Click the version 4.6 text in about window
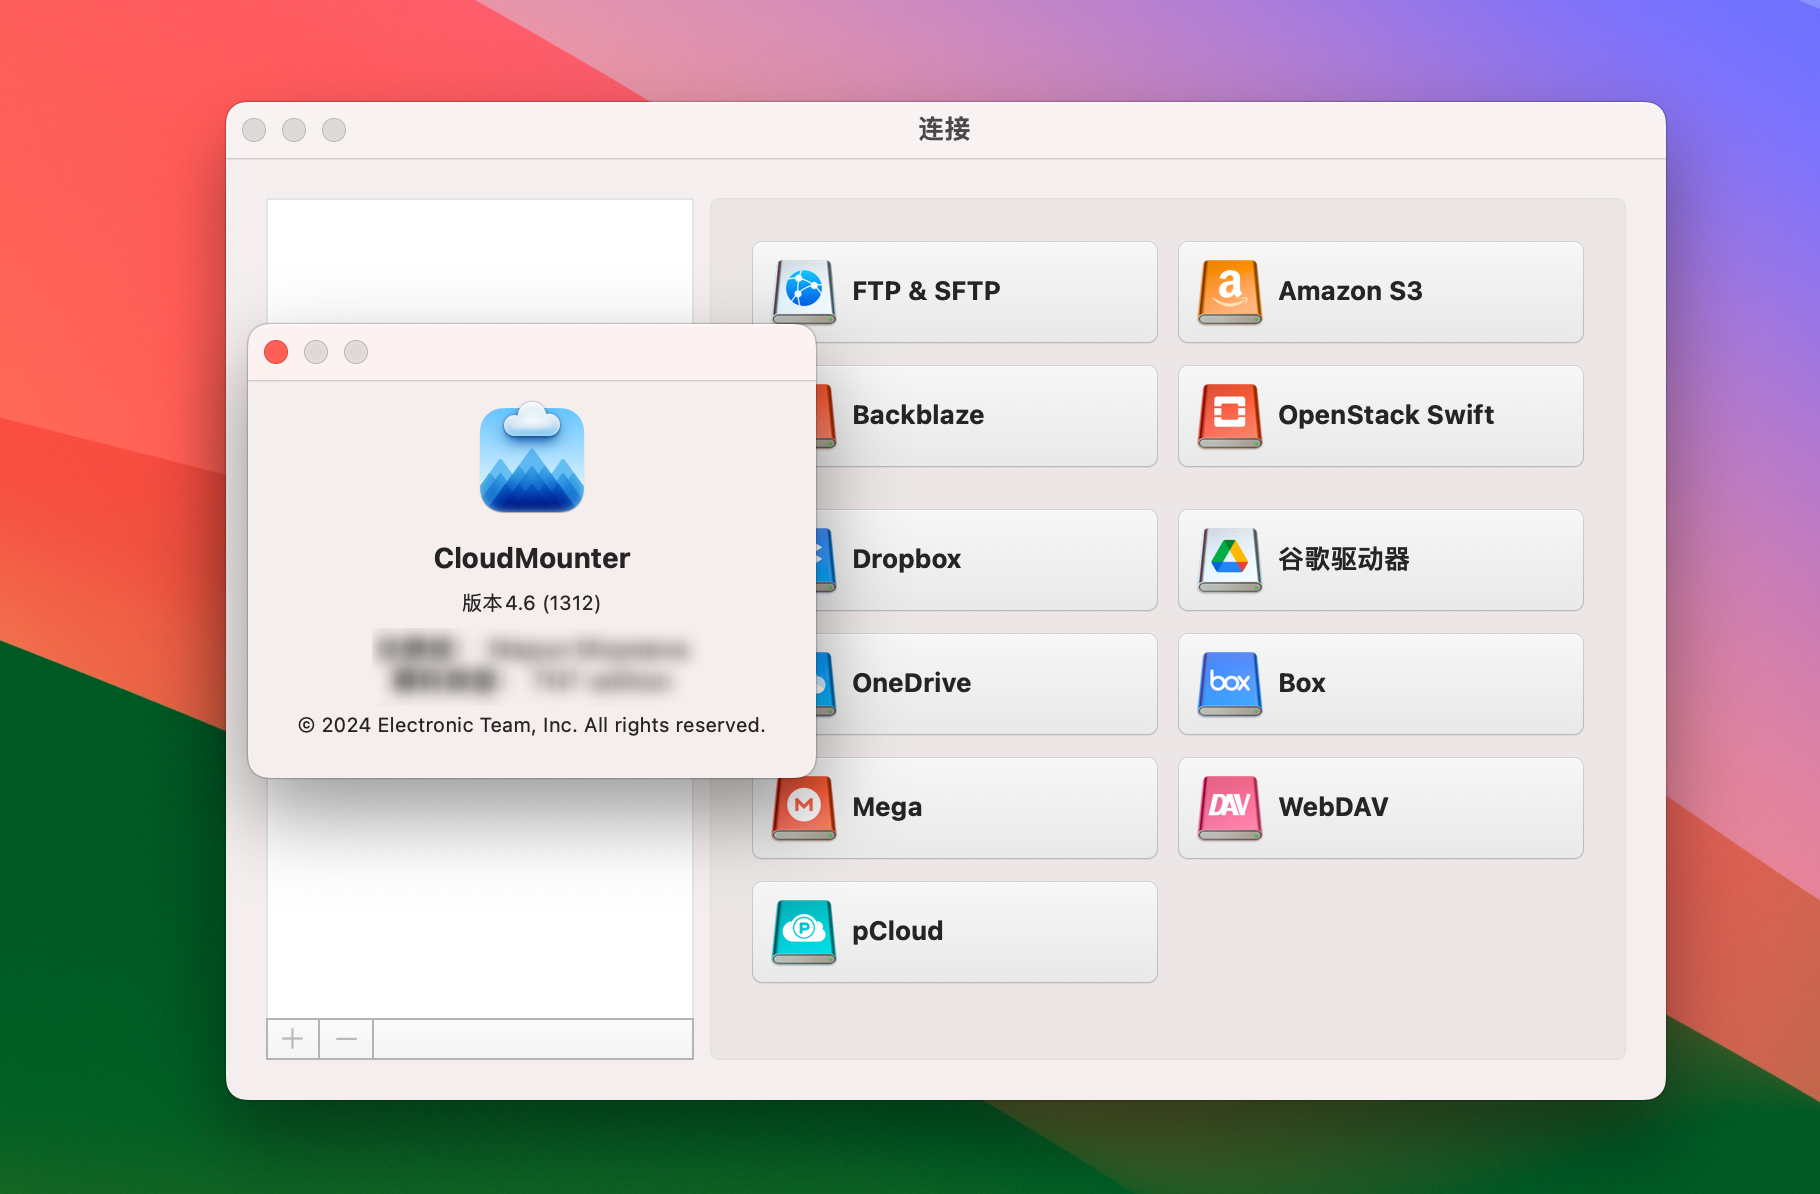This screenshot has width=1820, height=1194. (x=532, y=602)
